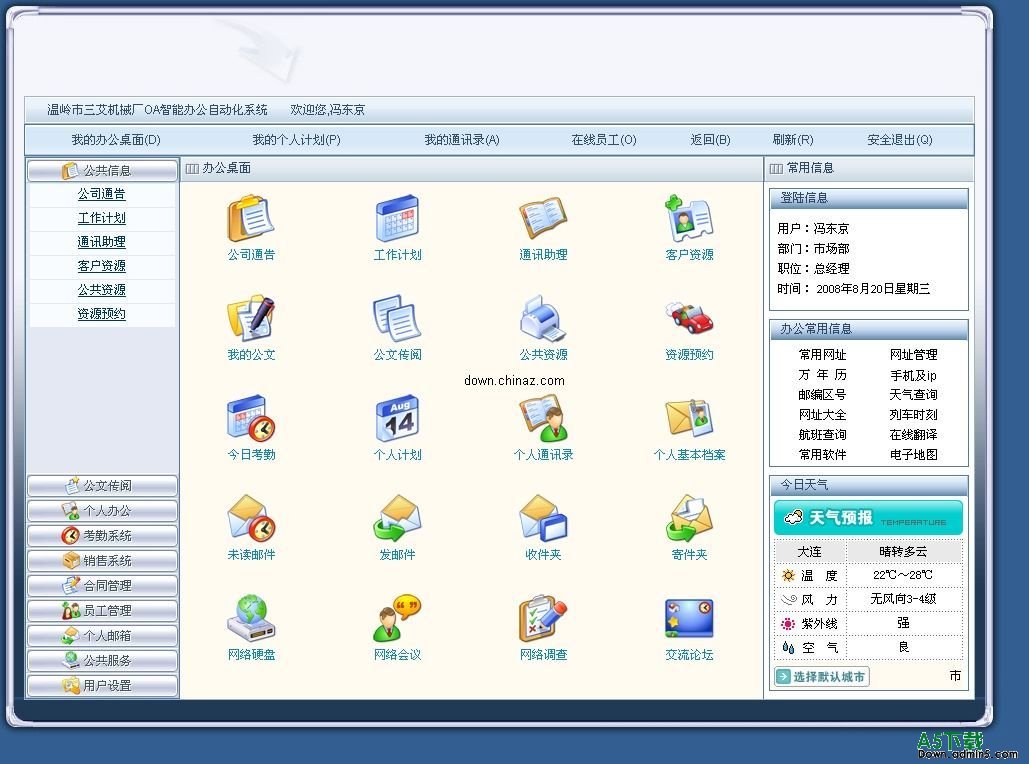This screenshot has width=1029, height=764.
Task: Open the 公司通告 desktop icon
Action: 250,219
